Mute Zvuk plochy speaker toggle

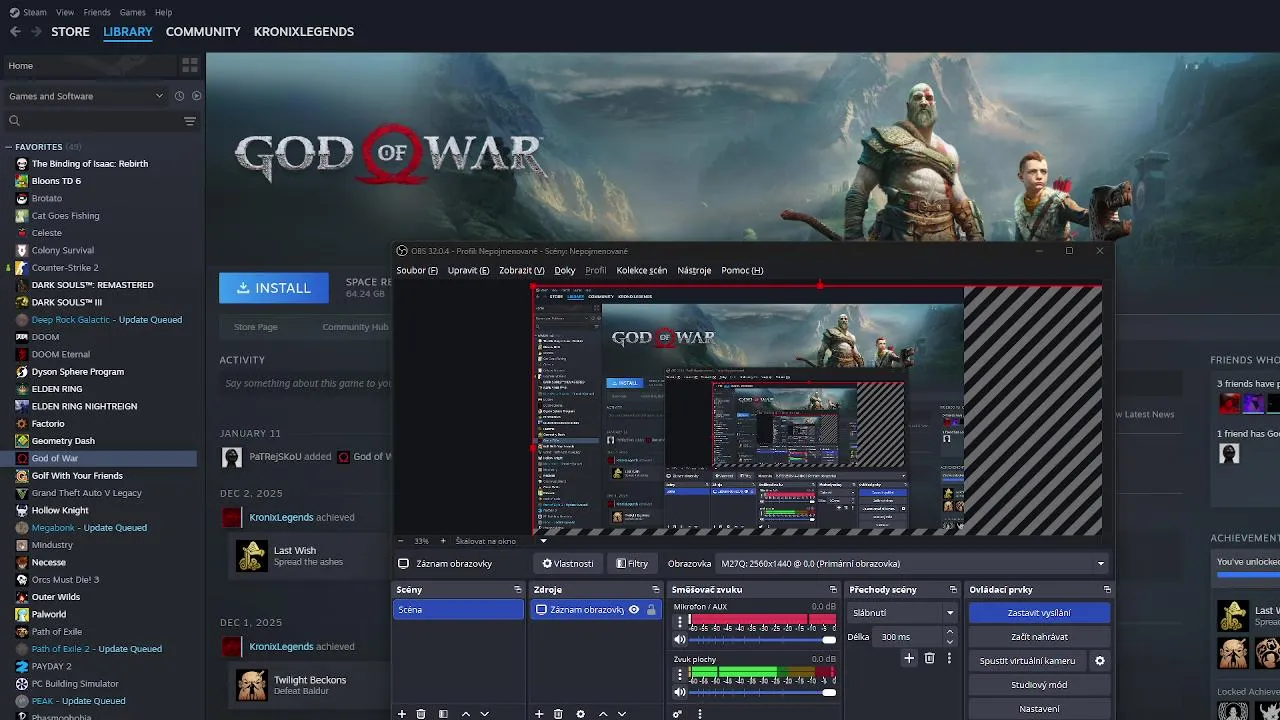680,692
